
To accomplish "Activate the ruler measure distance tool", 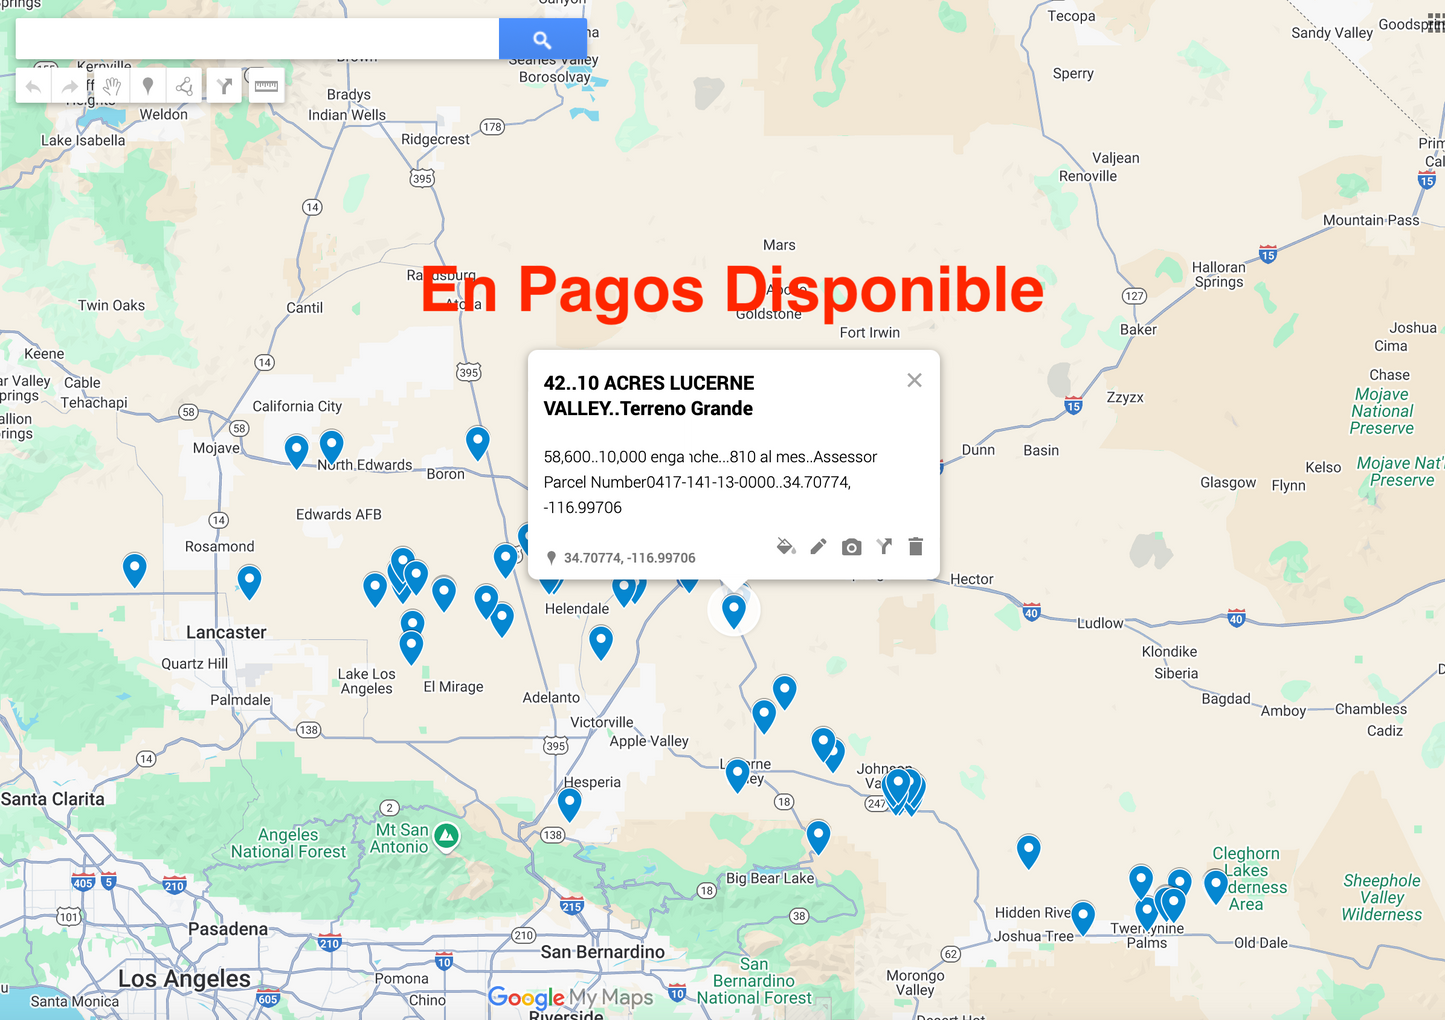I will [x=266, y=86].
